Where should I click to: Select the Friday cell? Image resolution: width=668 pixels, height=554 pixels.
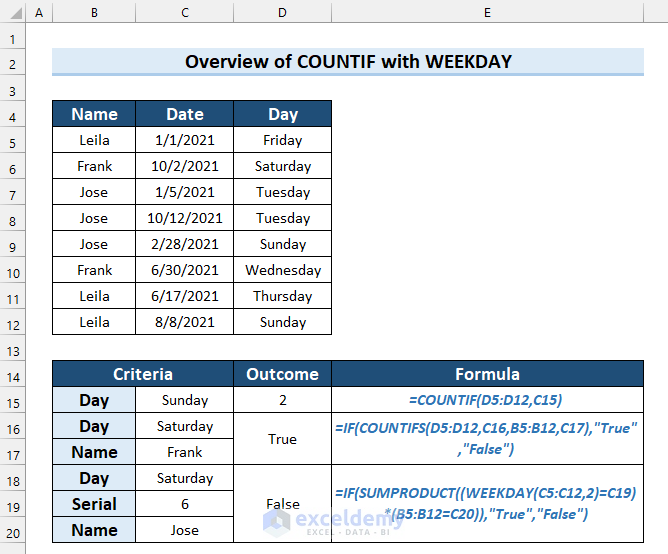click(283, 140)
